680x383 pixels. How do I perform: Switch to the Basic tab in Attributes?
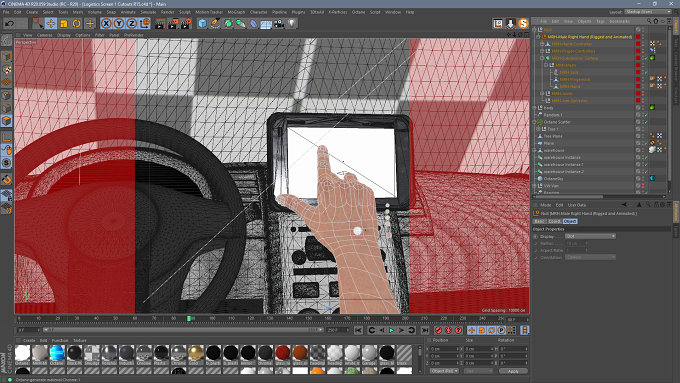tap(539, 221)
